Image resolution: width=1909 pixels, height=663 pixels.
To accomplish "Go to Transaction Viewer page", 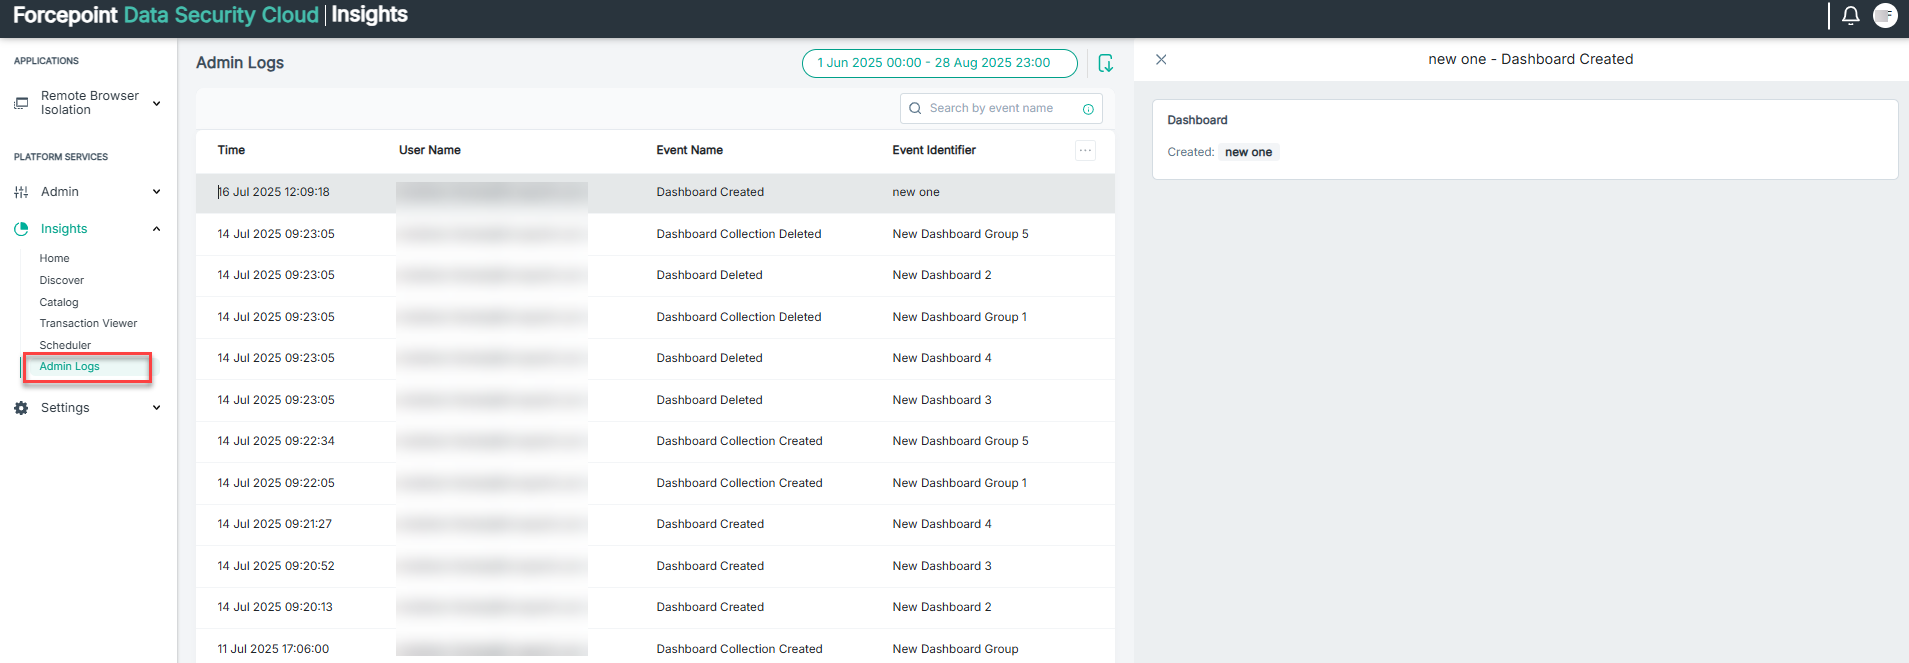I will [x=88, y=323].
